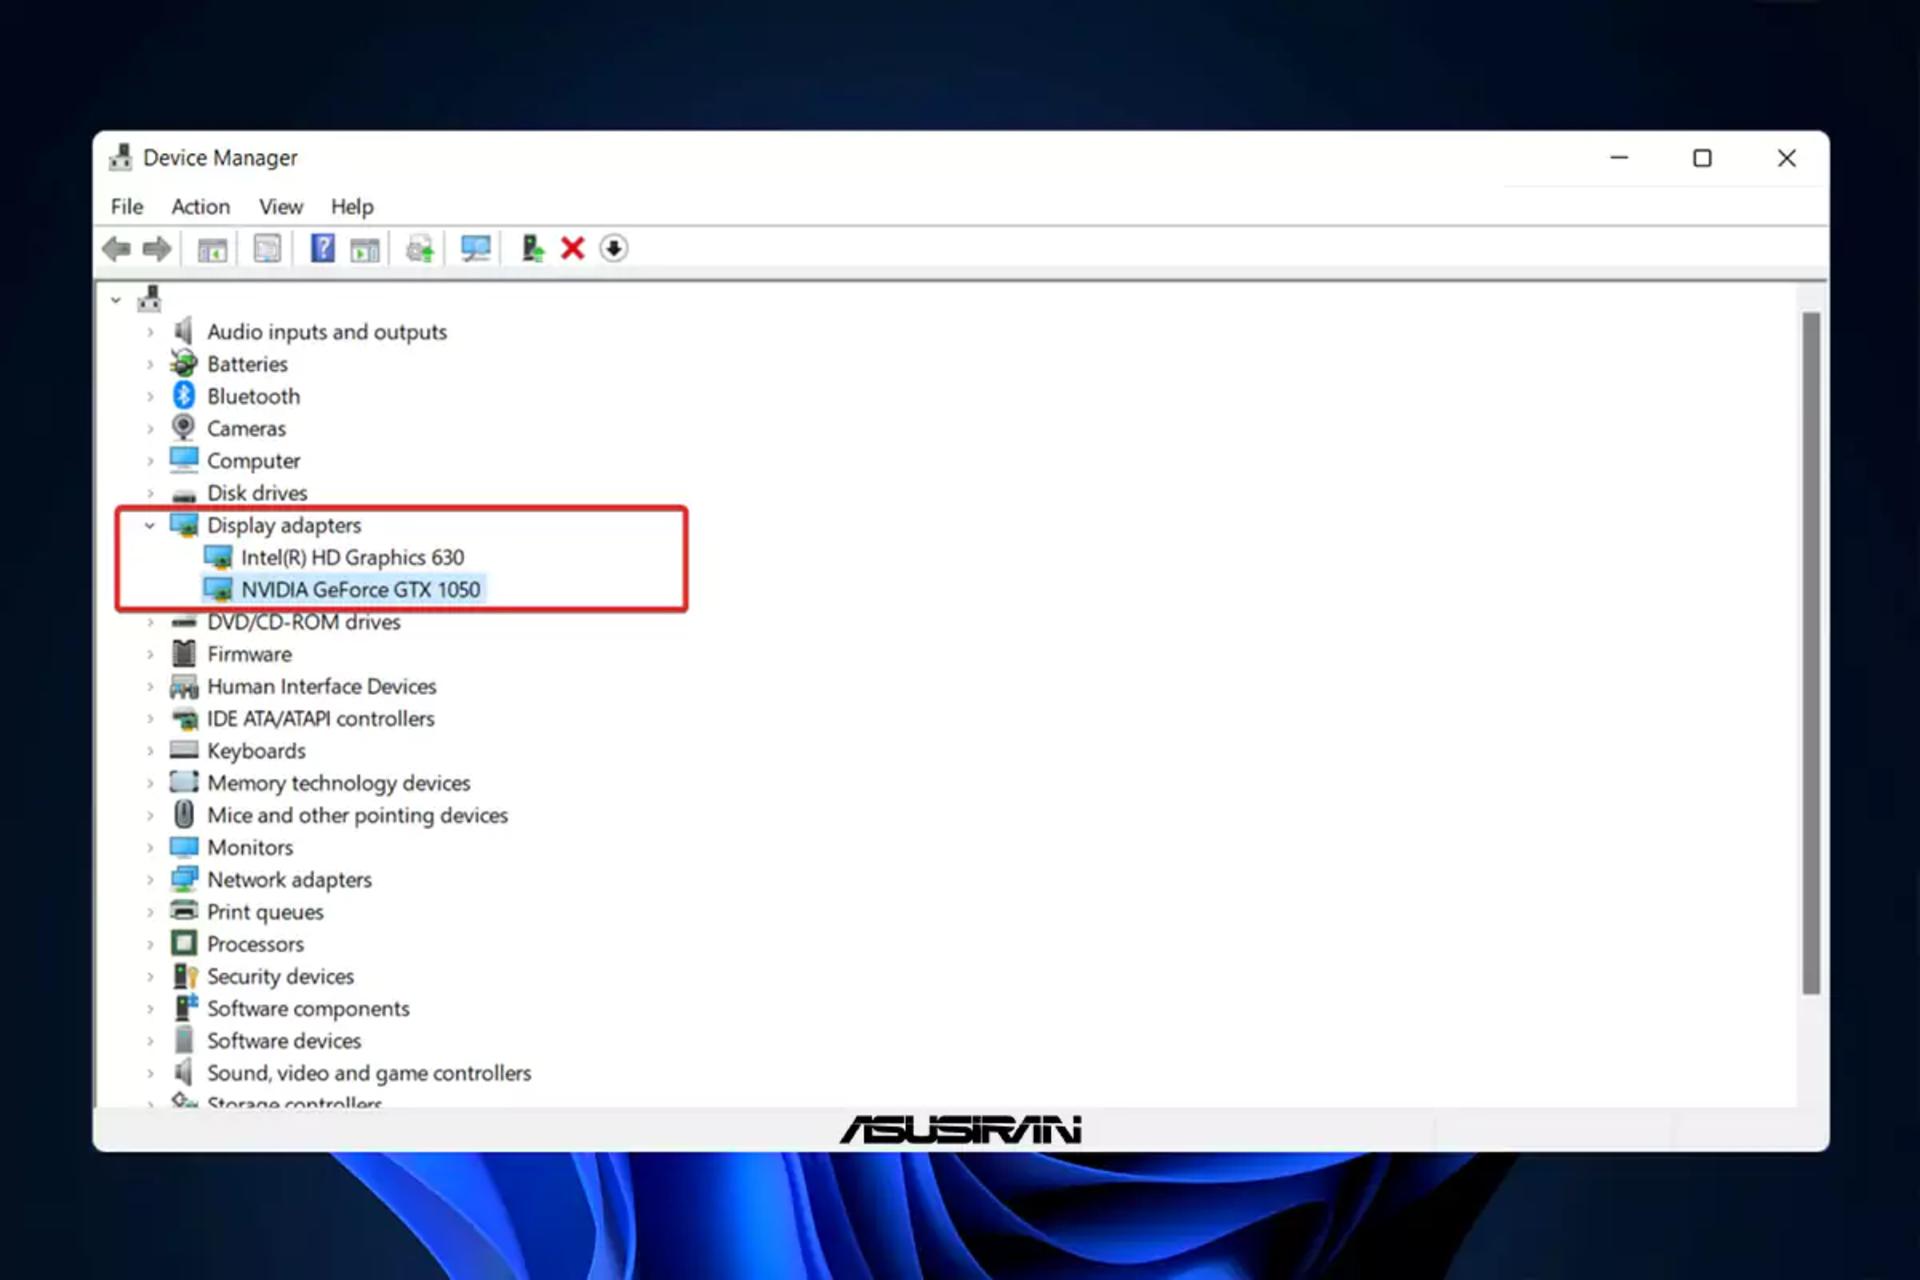
Task: Click the Update driver toolbar icon with green arrow
Action: click(532, 248)
